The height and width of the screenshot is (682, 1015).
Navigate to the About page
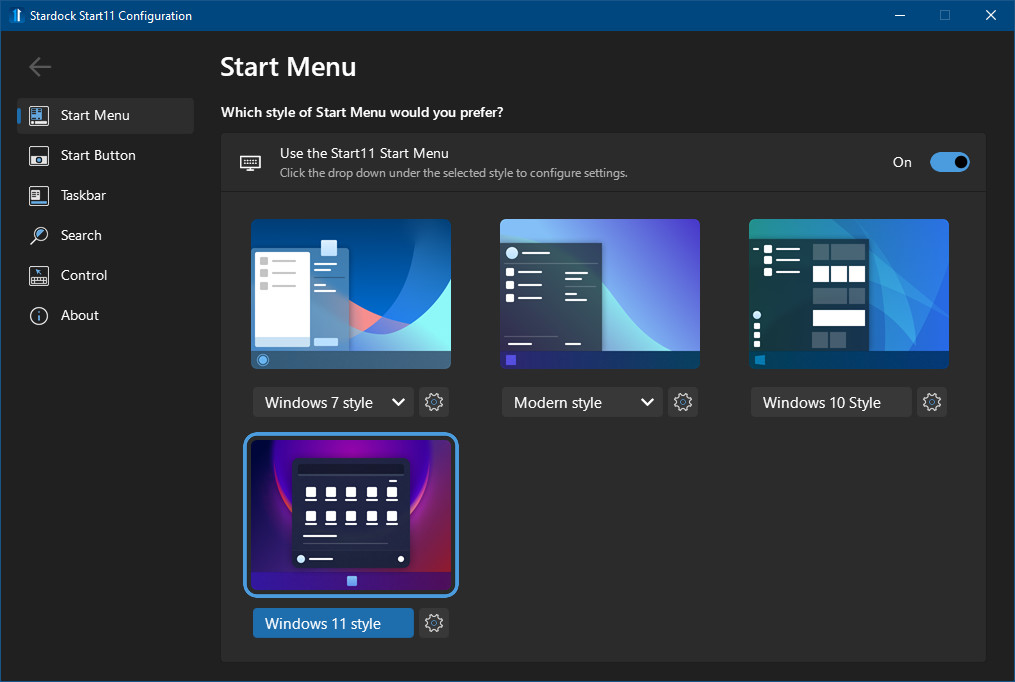click(x=80, y=315)
